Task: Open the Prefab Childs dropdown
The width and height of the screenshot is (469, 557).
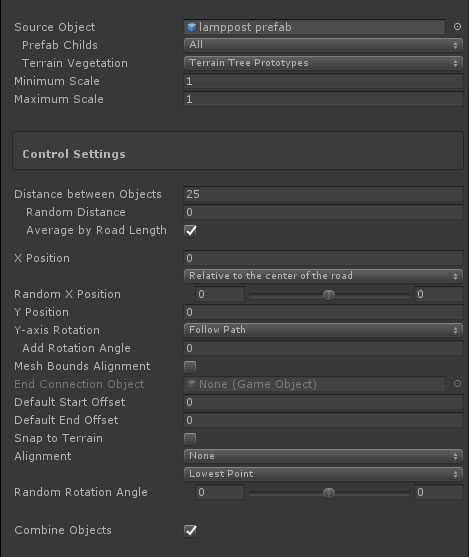Action: (x=323, y=45)
